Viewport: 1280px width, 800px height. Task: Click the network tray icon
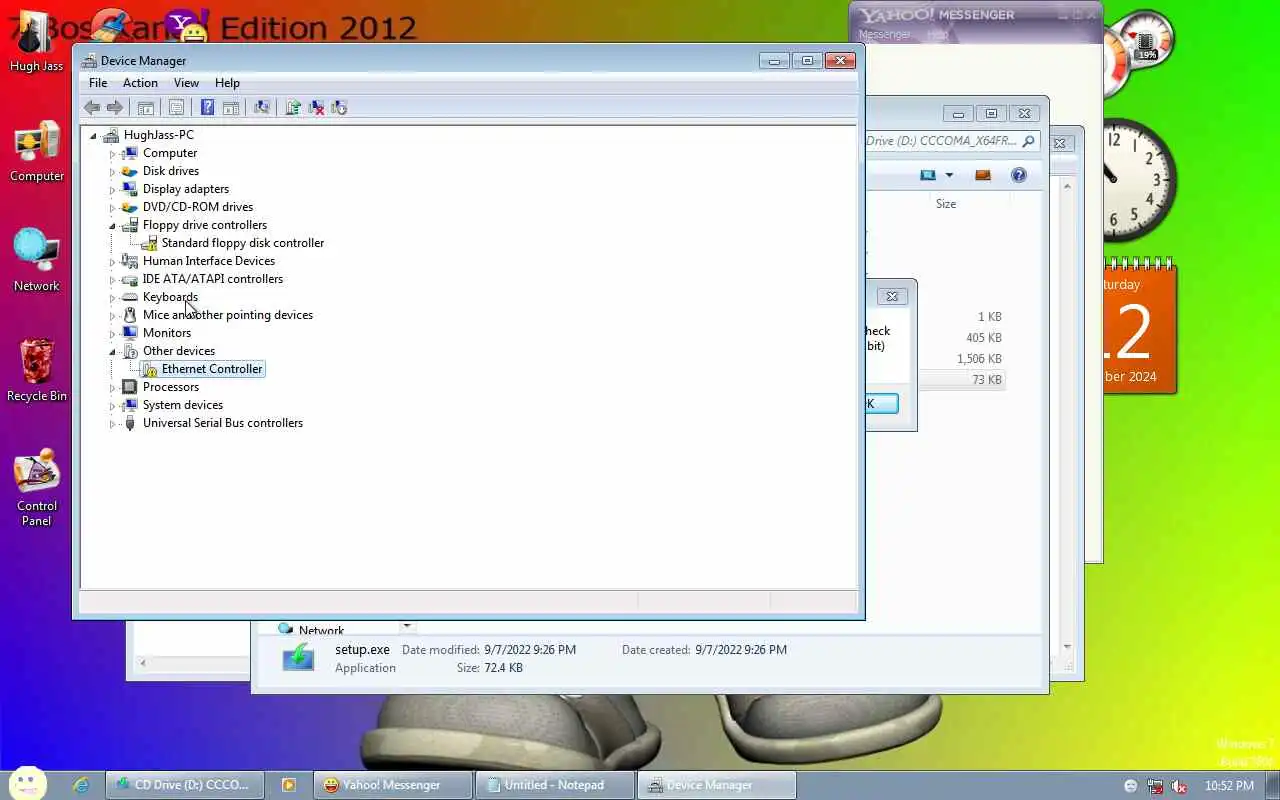1155,786
